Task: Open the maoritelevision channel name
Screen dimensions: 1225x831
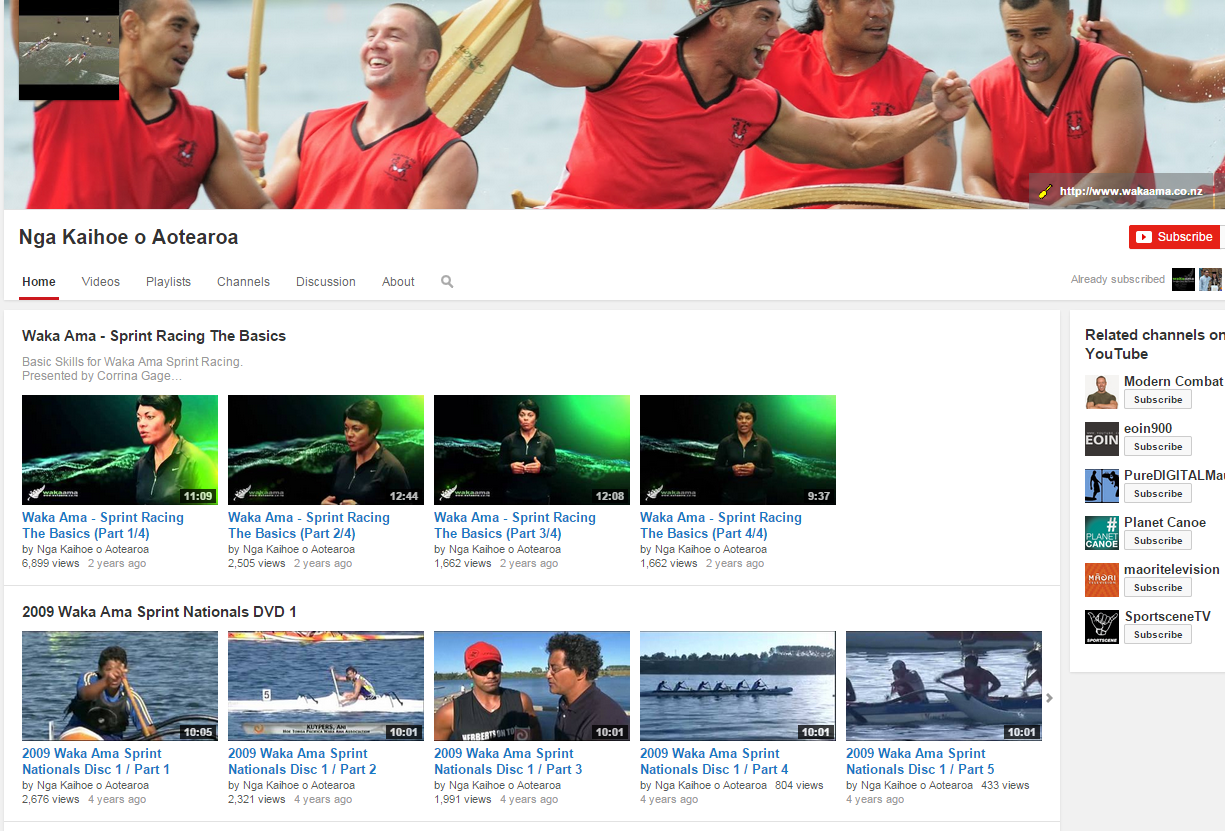Action: pos(1172,569)
